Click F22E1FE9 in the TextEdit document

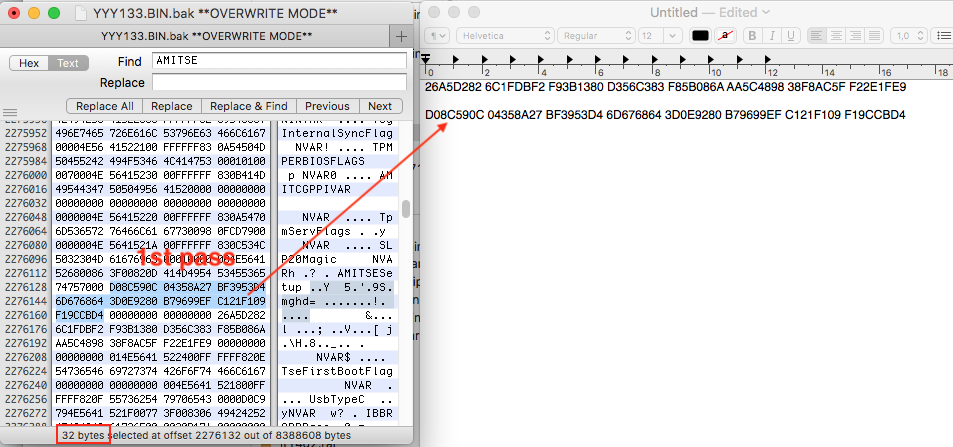click(x=878, y=87)
